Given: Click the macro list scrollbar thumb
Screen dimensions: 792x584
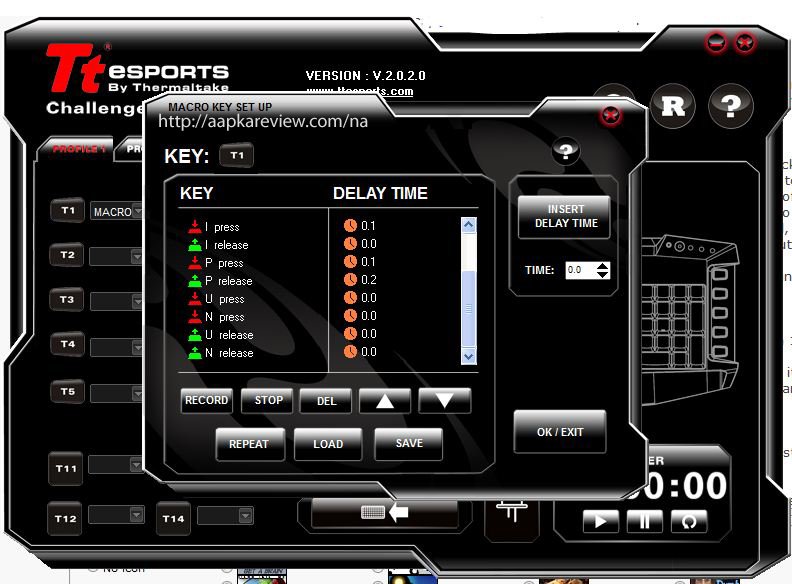Looking at the screenshot, I should 469,308.
